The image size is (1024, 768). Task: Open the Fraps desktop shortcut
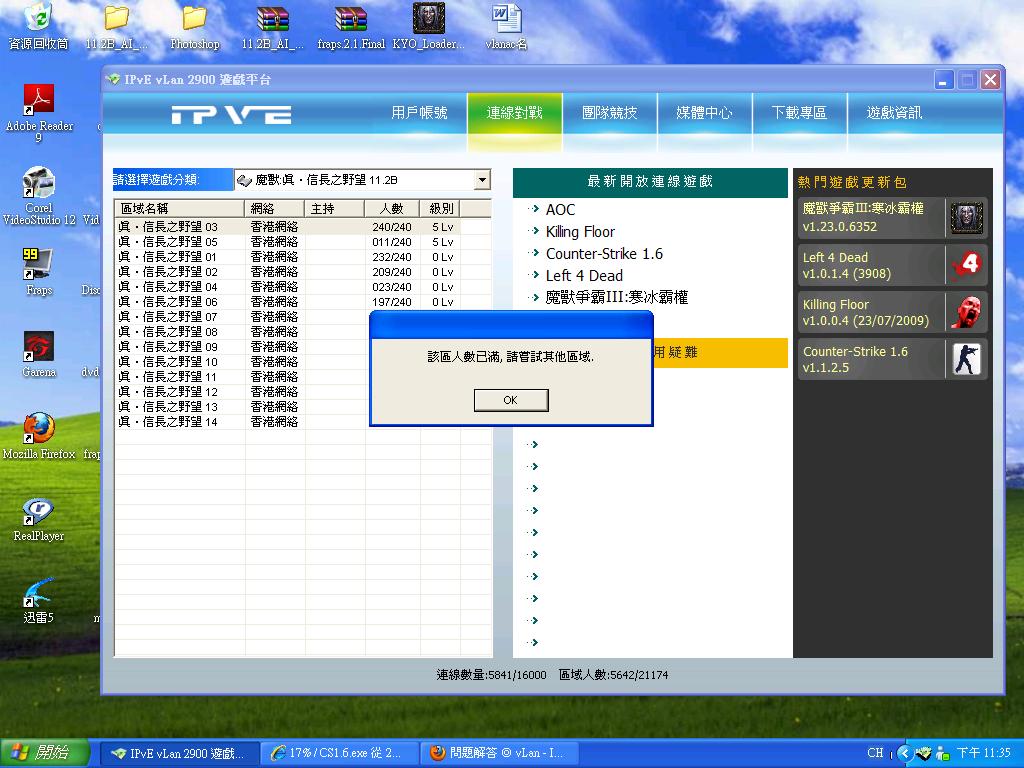coord(39,266)
